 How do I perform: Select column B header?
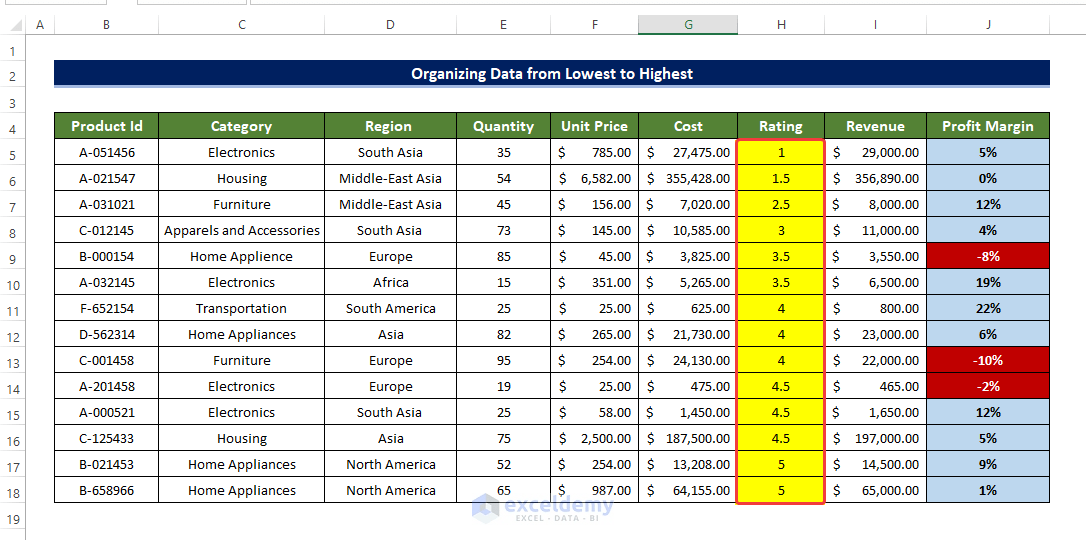tap(107, 25)
